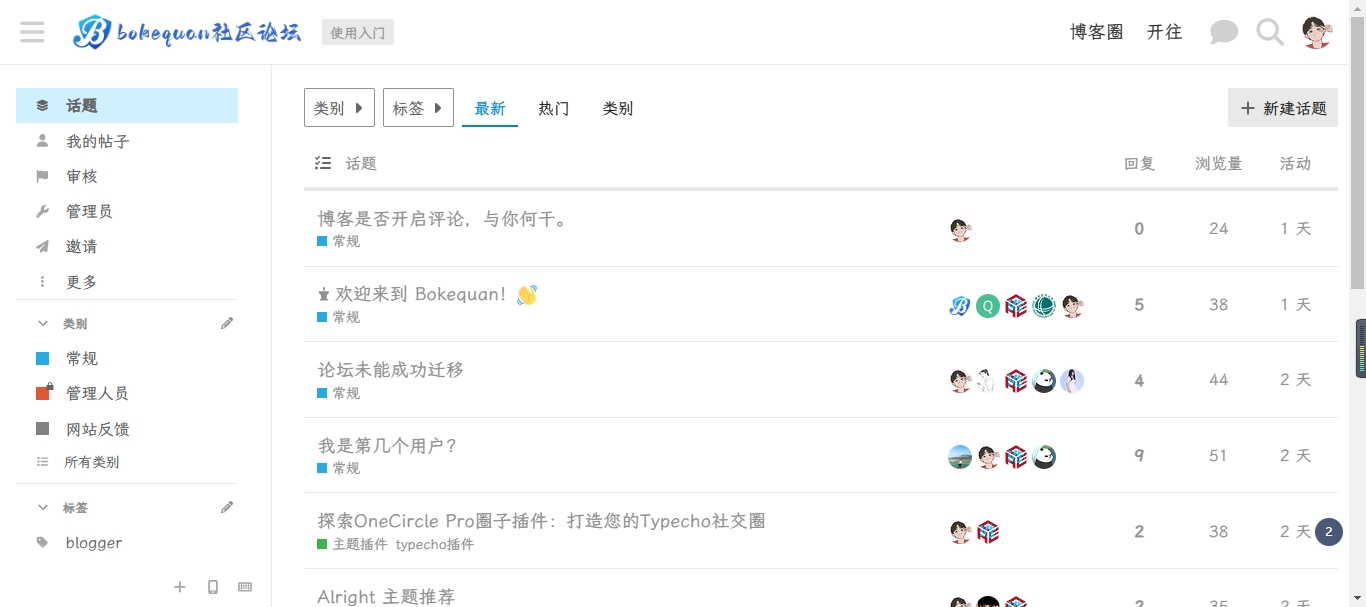Screen dimensions: 1366x607
Task: Open the search magnifier icon
Action: click(1270, 32)
